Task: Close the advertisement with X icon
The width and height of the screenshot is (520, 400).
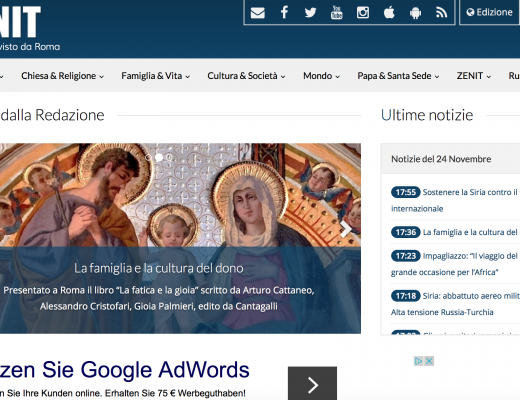Action: (429, 361)
